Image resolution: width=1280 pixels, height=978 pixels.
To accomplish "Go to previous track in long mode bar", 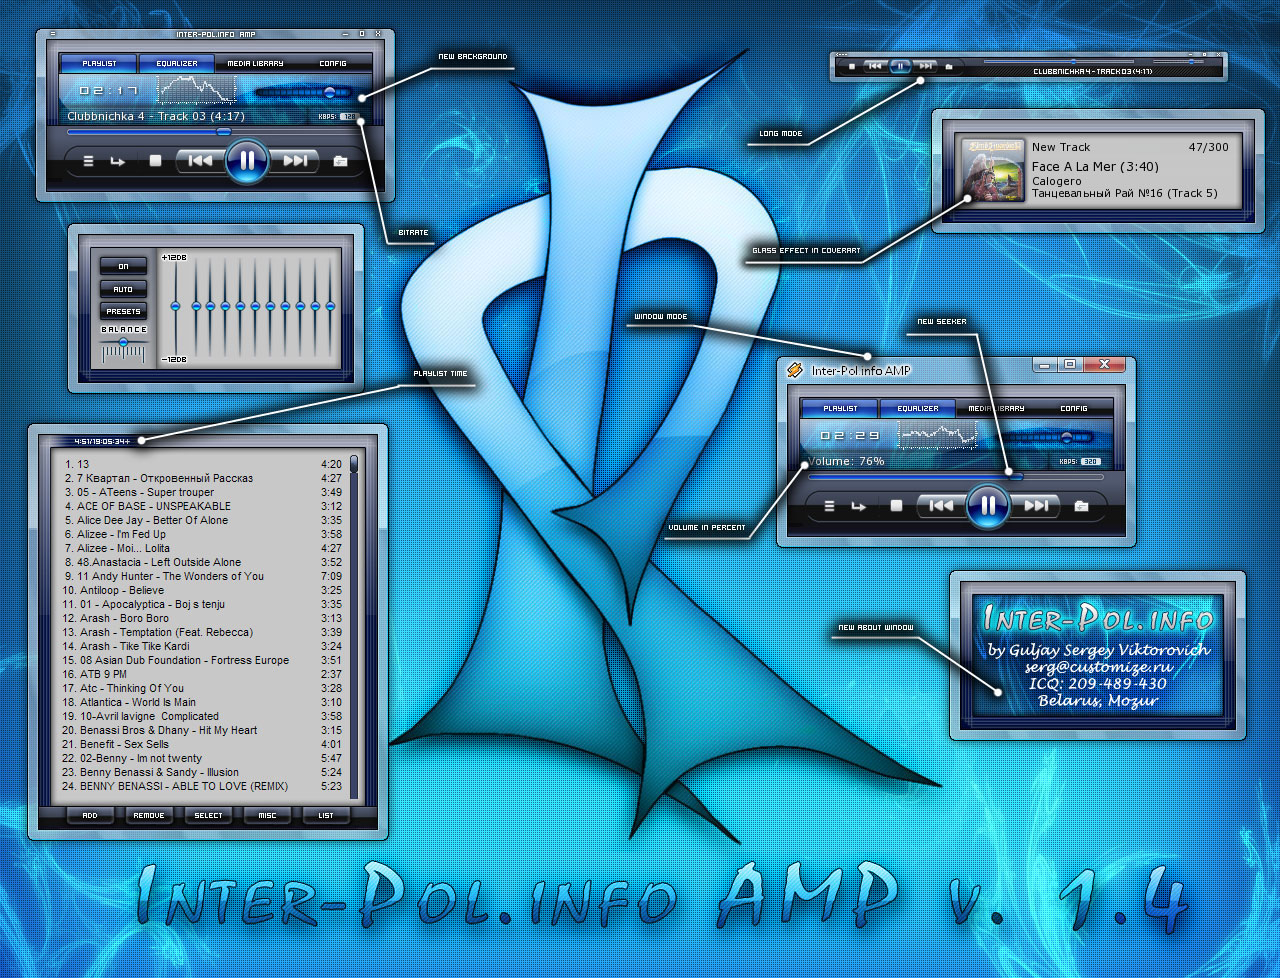I will 875,67.
